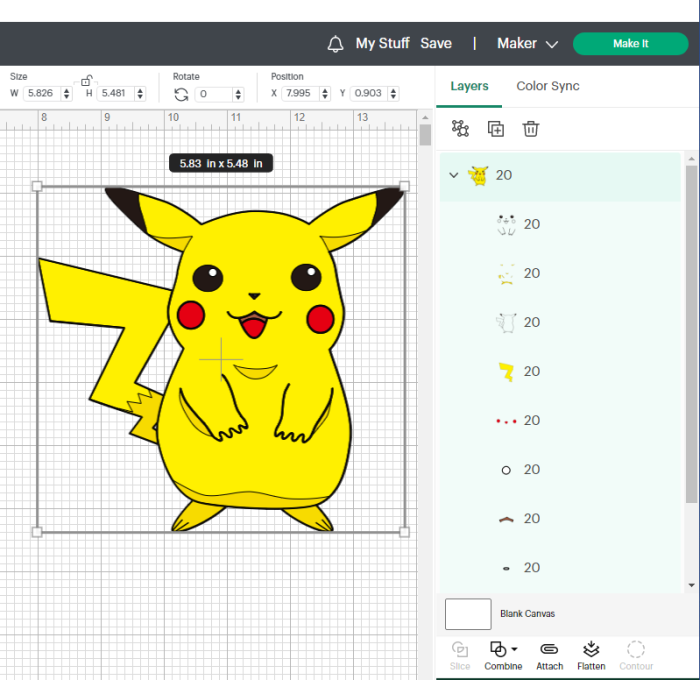This screenshot has height=680, width=700.
Task: Click Save in the header
Action: coord(436,44)
